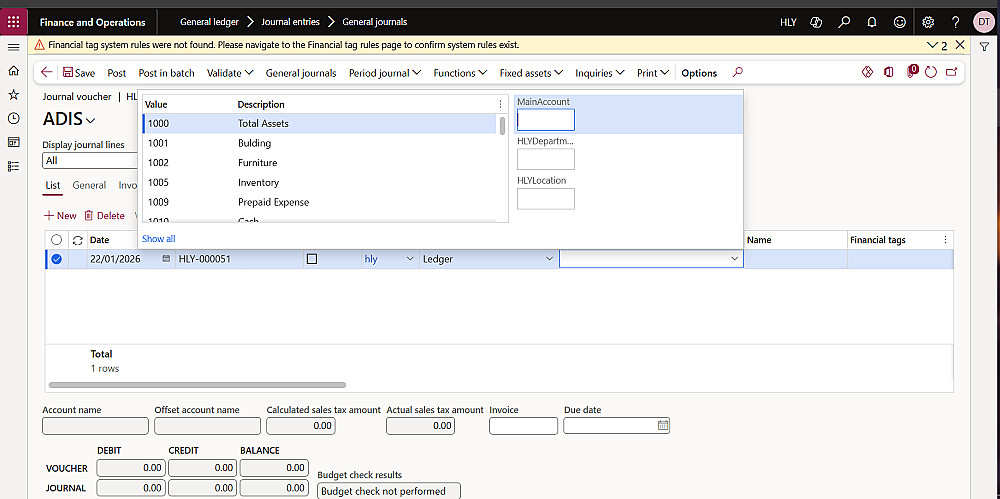The width and height of the screenshot is (1000, 499).
Task: Toggle the select-all rows radio in grid header
Action: (56, 240)
